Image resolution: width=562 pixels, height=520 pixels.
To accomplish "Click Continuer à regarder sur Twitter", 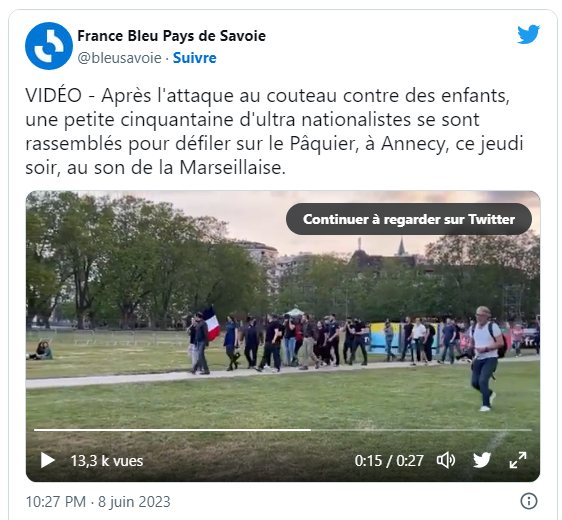I will pyautogui.click(x=409, y=219).
